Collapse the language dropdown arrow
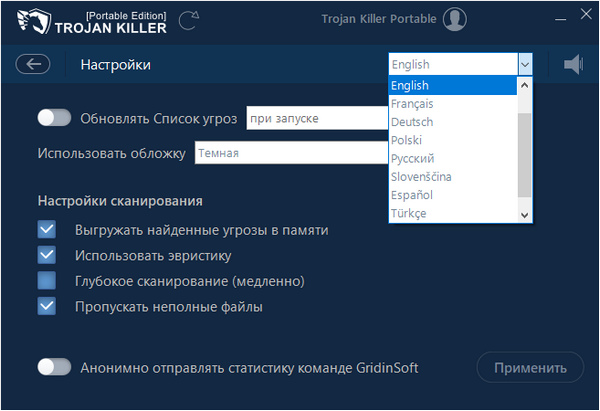This screenshot has height=411, width=600. pyautogui.click(x=525, y=64)
